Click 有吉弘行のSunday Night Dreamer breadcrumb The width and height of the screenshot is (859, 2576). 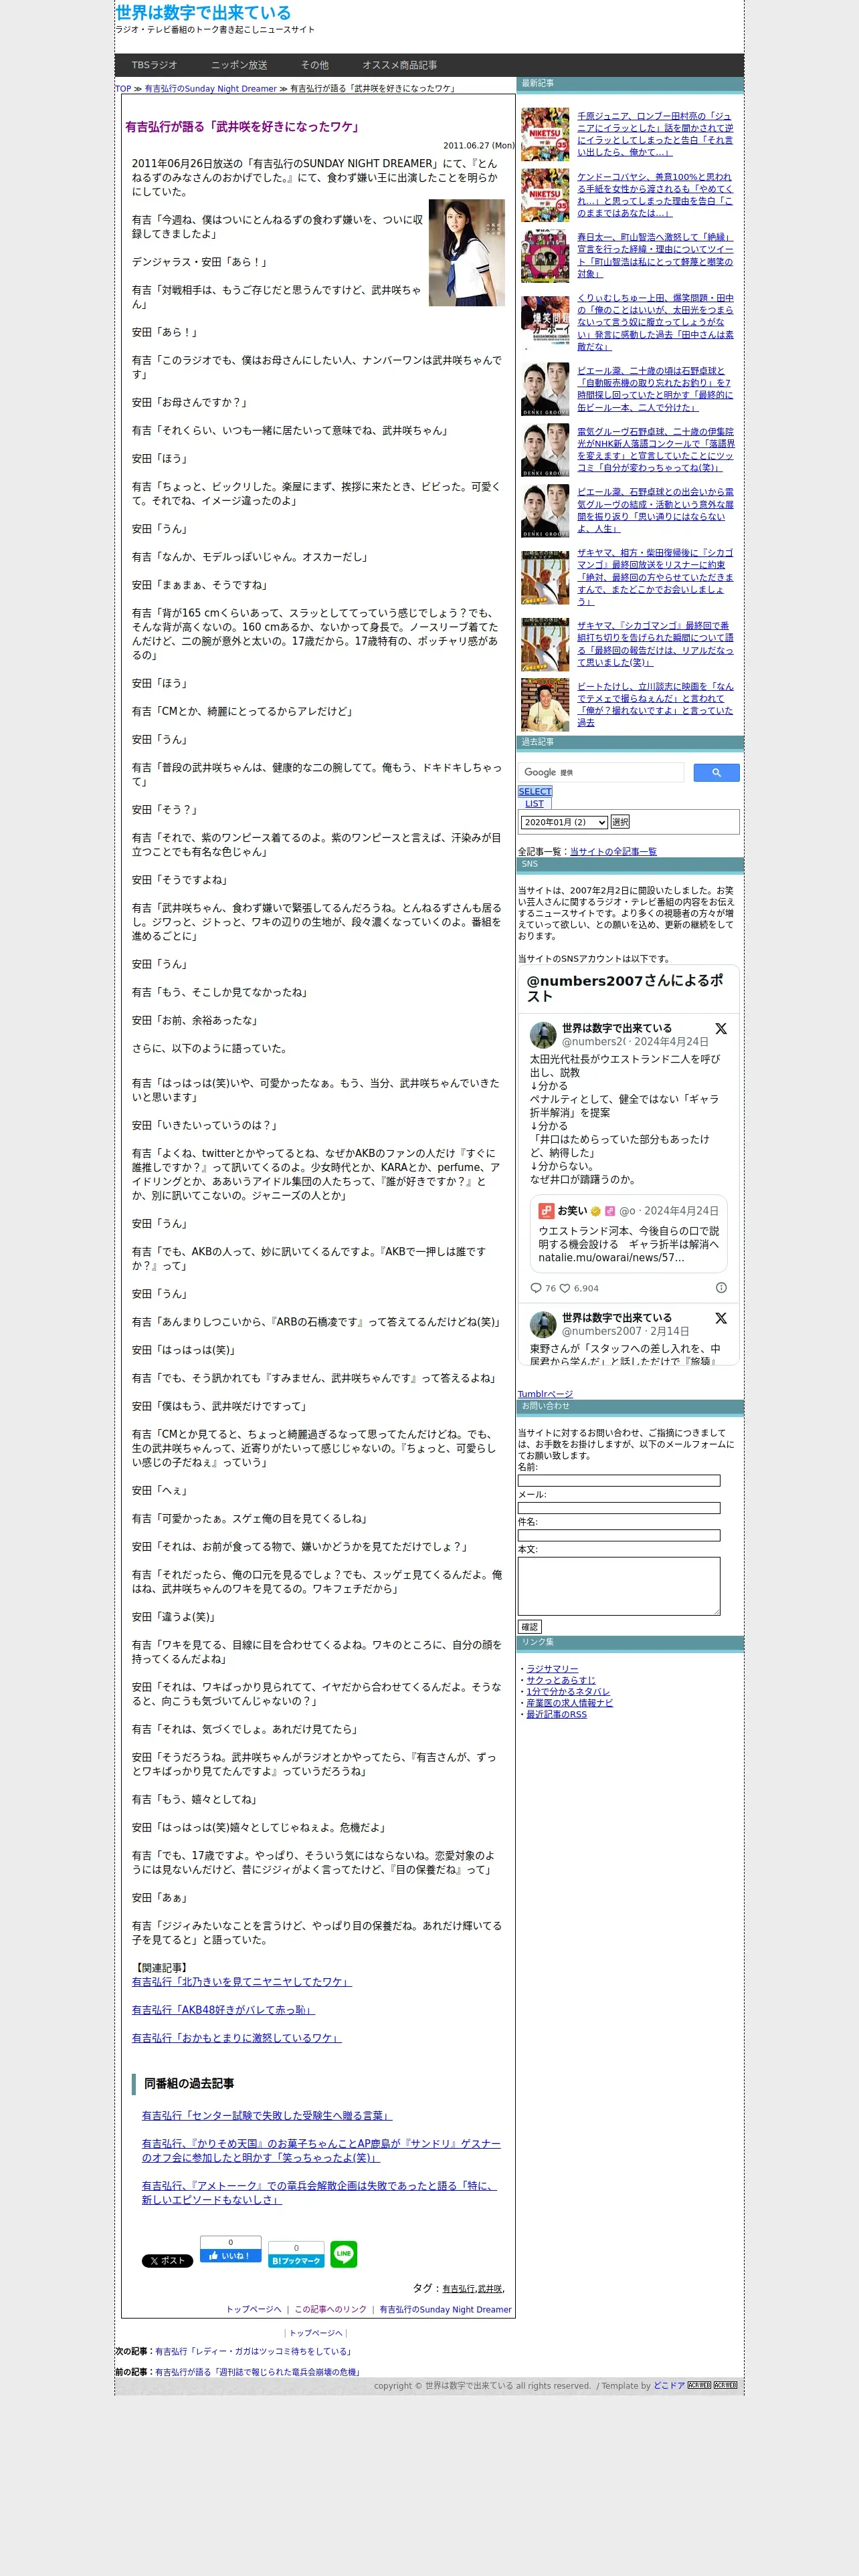[211, 88]
